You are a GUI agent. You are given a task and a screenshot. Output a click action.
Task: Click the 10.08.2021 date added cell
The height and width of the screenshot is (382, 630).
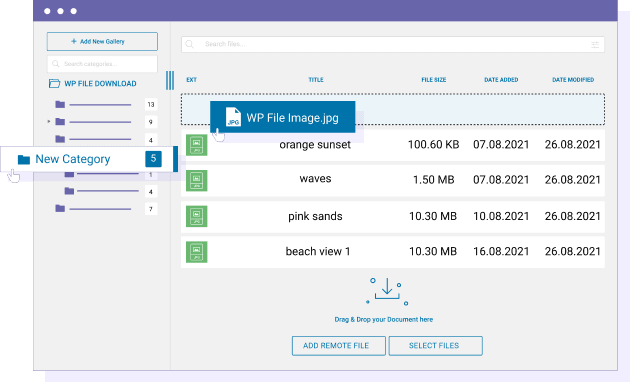coord(501,216)
